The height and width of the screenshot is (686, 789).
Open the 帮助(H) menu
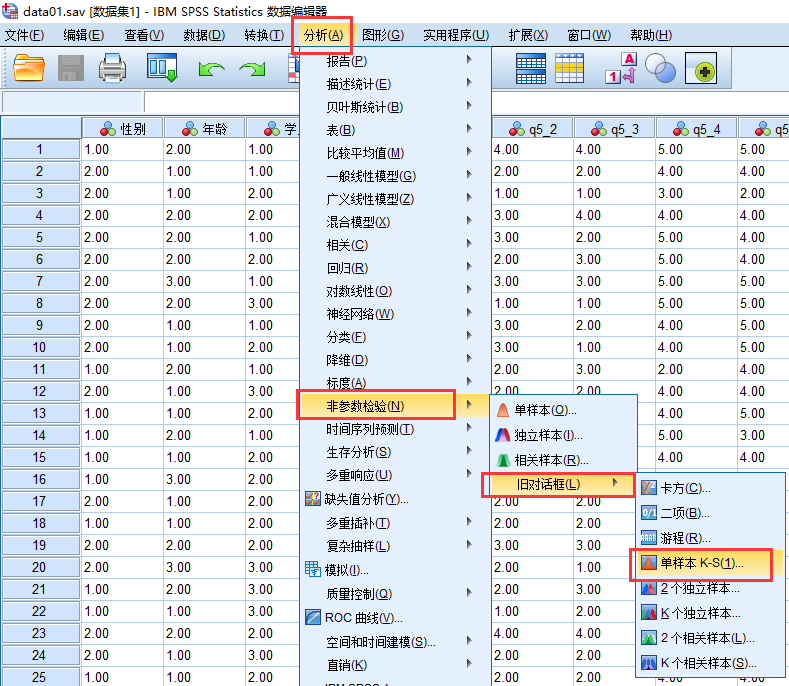651,35
